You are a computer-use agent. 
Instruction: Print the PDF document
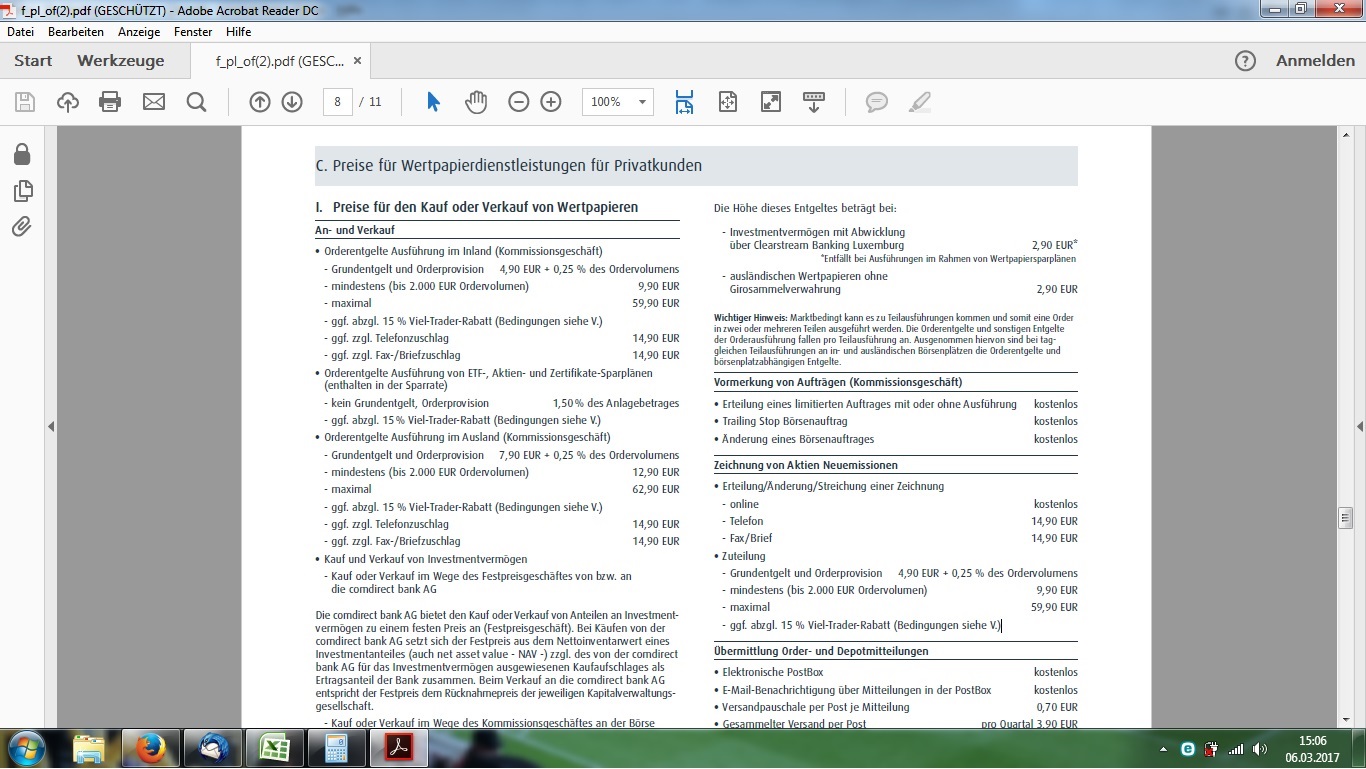coord(110,102)
